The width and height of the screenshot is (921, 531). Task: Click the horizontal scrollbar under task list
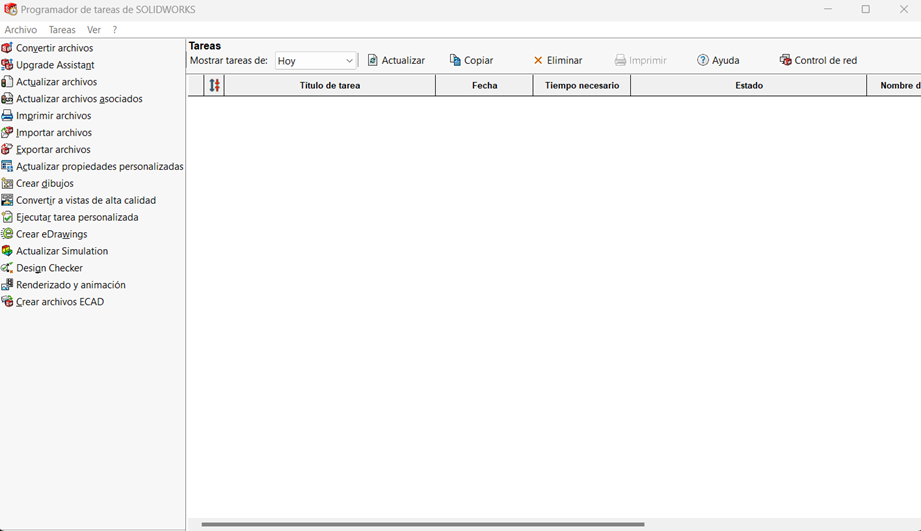pos(423,524)
